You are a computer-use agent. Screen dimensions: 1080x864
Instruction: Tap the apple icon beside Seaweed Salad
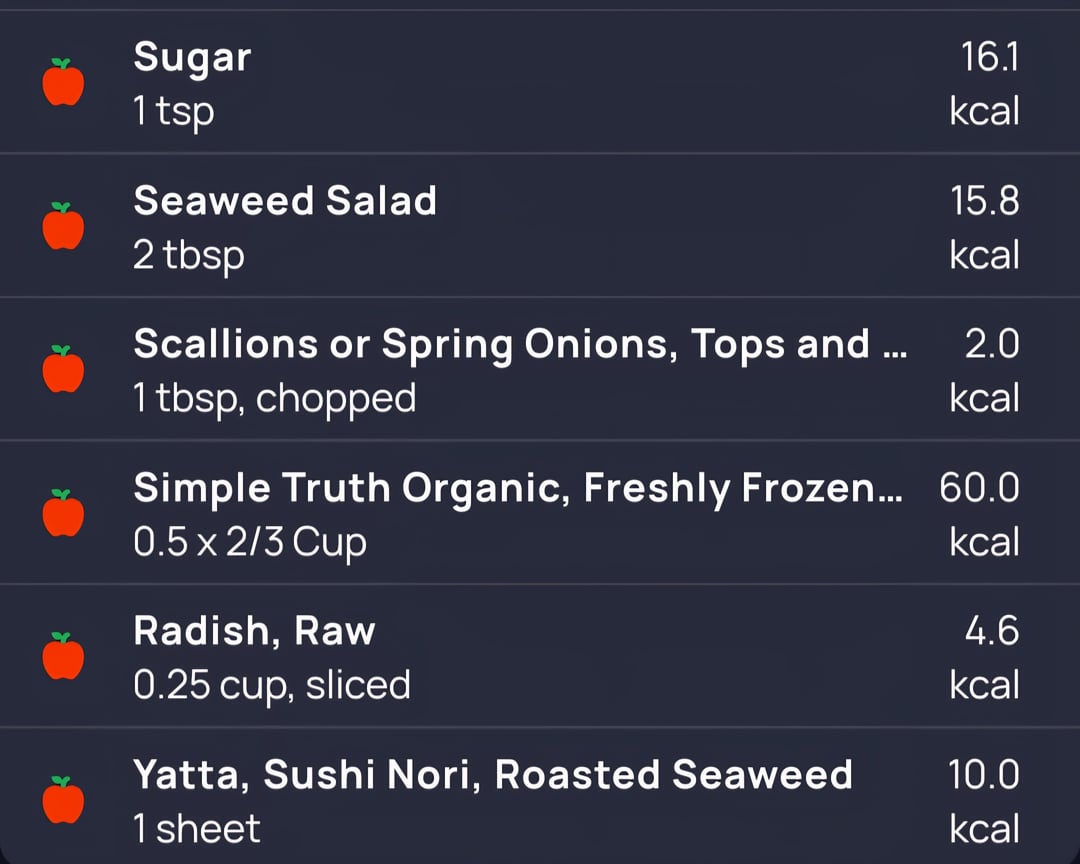(x=63, y=226)
